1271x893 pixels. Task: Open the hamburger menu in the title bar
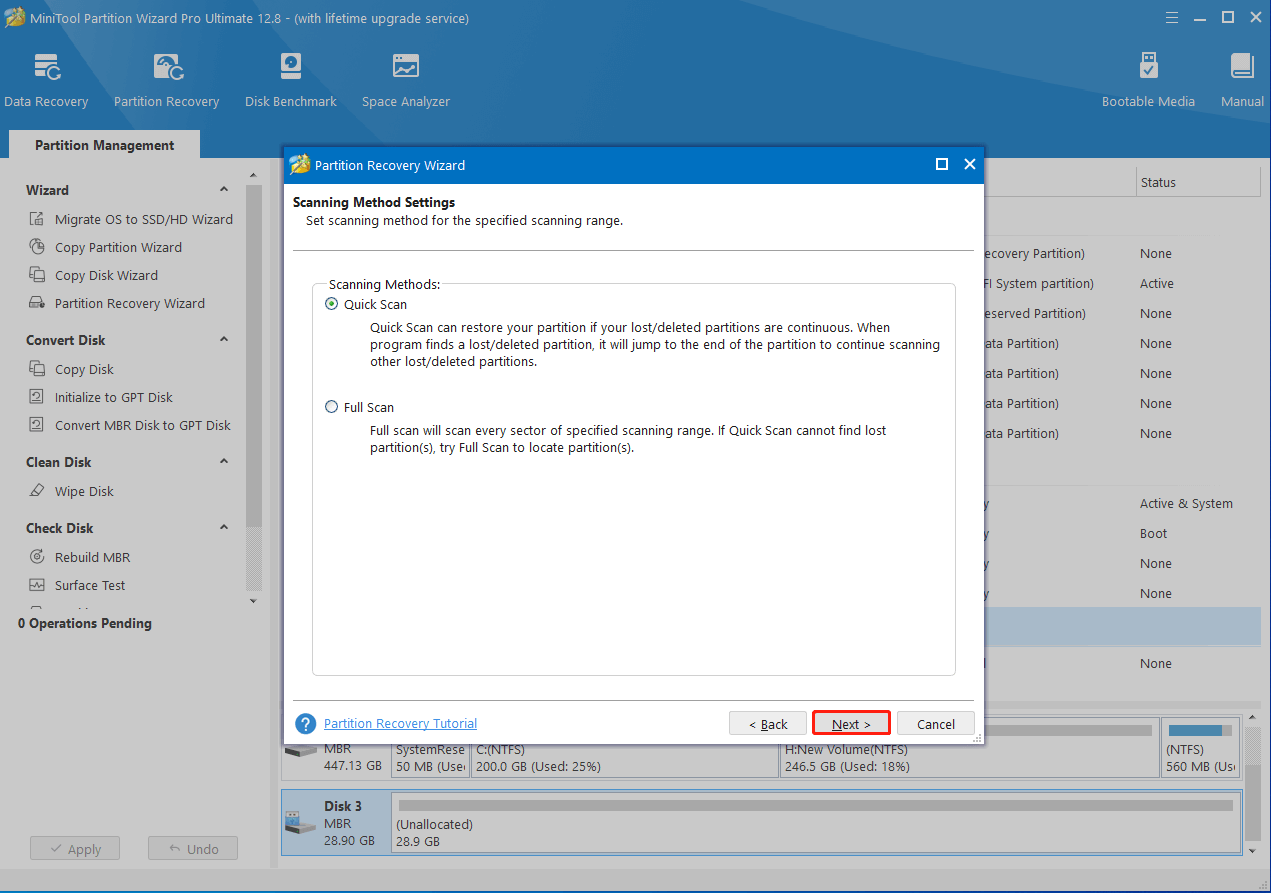click(x=1171, y=18)
